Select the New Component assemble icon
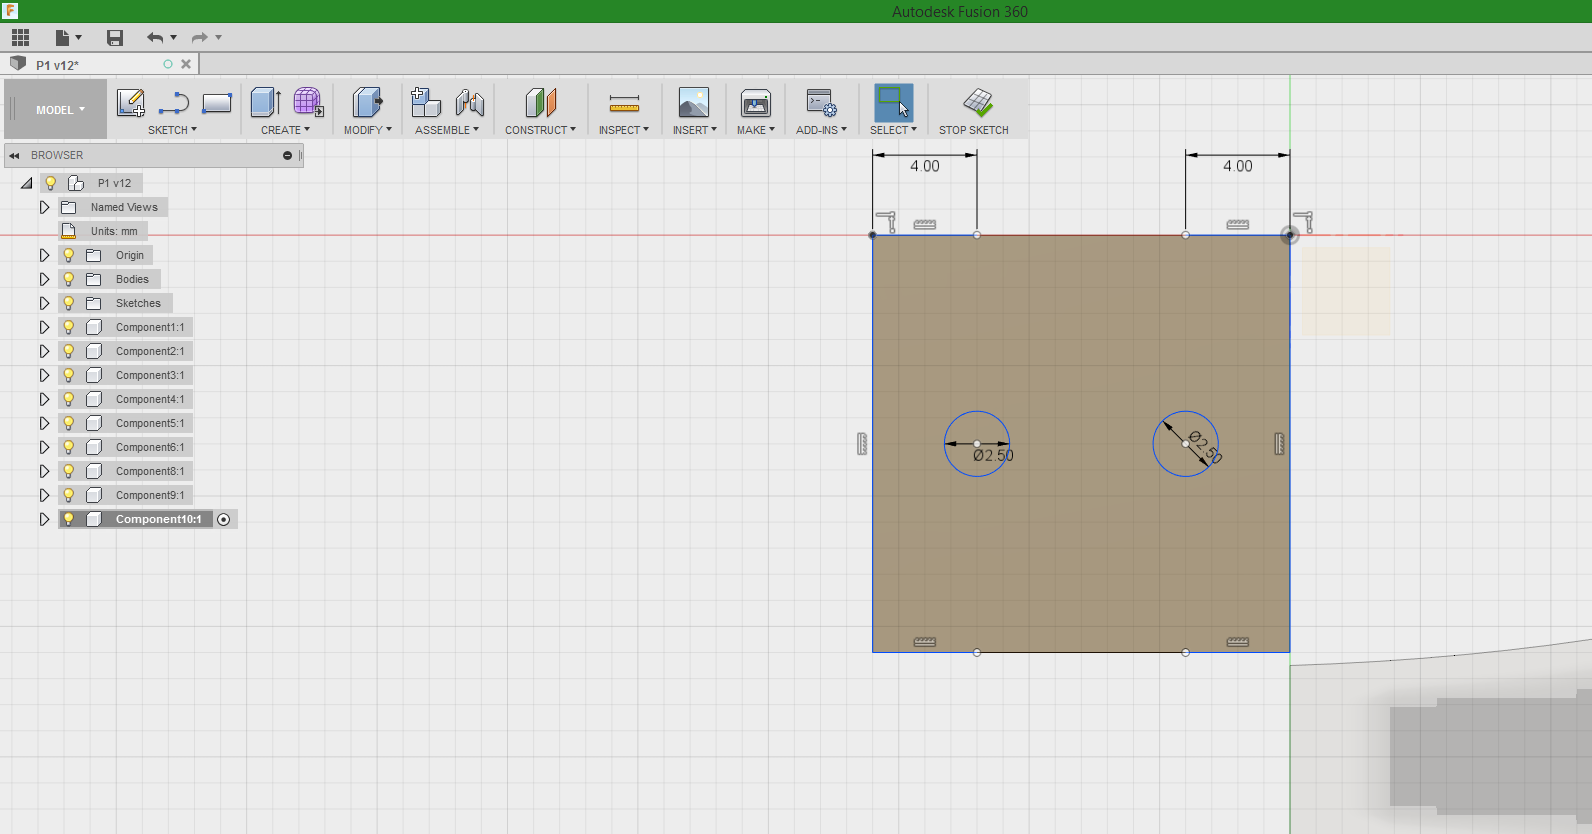 pos(426,103)
